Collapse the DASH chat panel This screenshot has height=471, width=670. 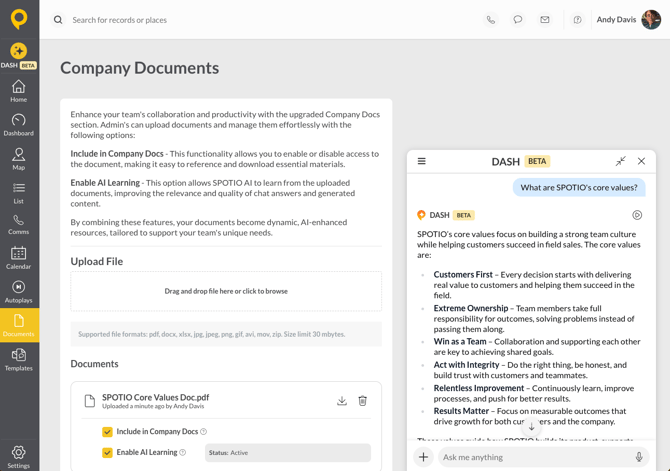[620, 161]
